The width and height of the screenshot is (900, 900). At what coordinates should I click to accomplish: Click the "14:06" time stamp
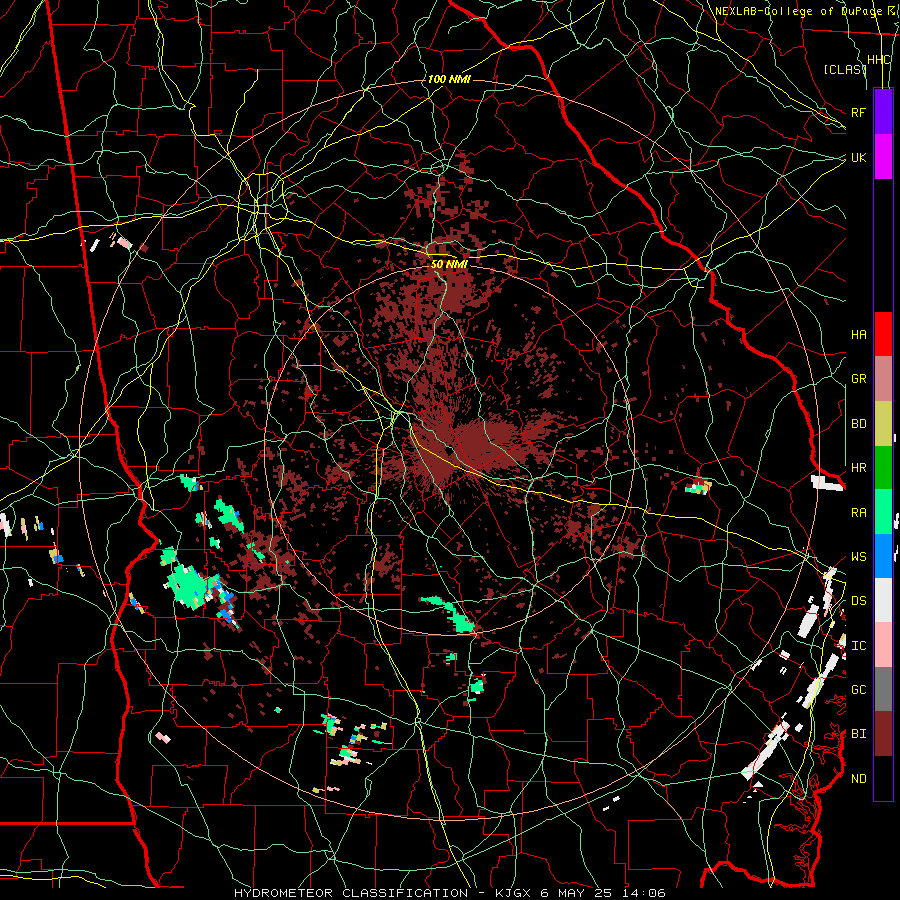[x=644, y=893]
